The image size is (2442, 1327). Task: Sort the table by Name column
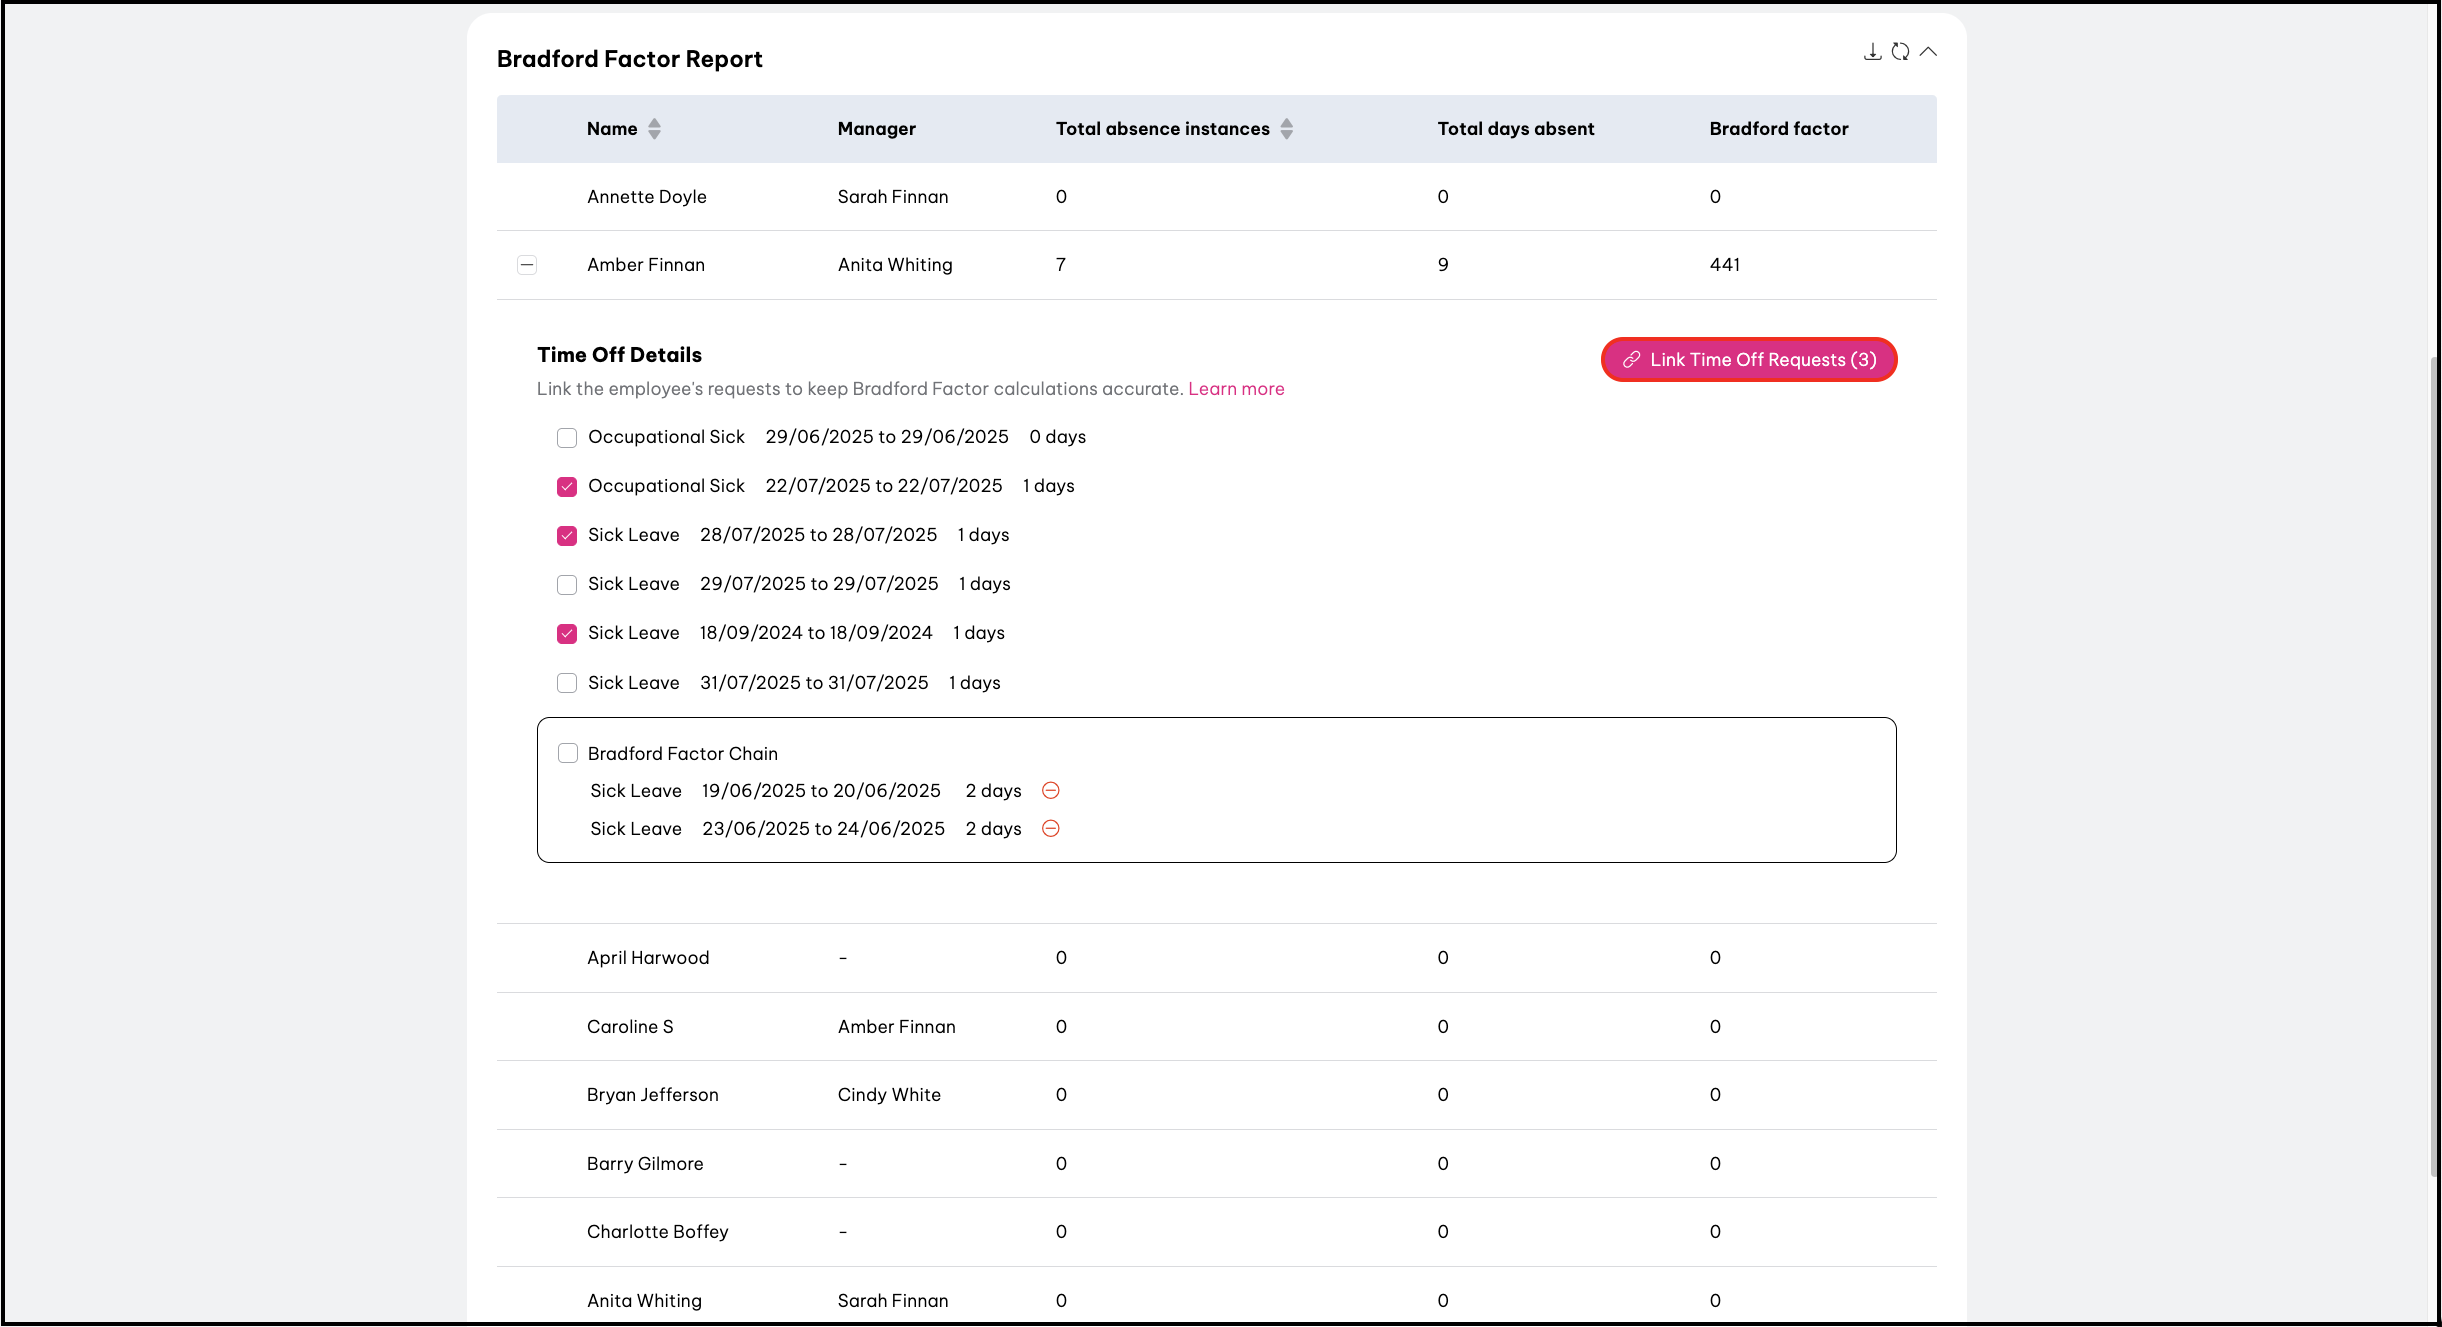654,129
